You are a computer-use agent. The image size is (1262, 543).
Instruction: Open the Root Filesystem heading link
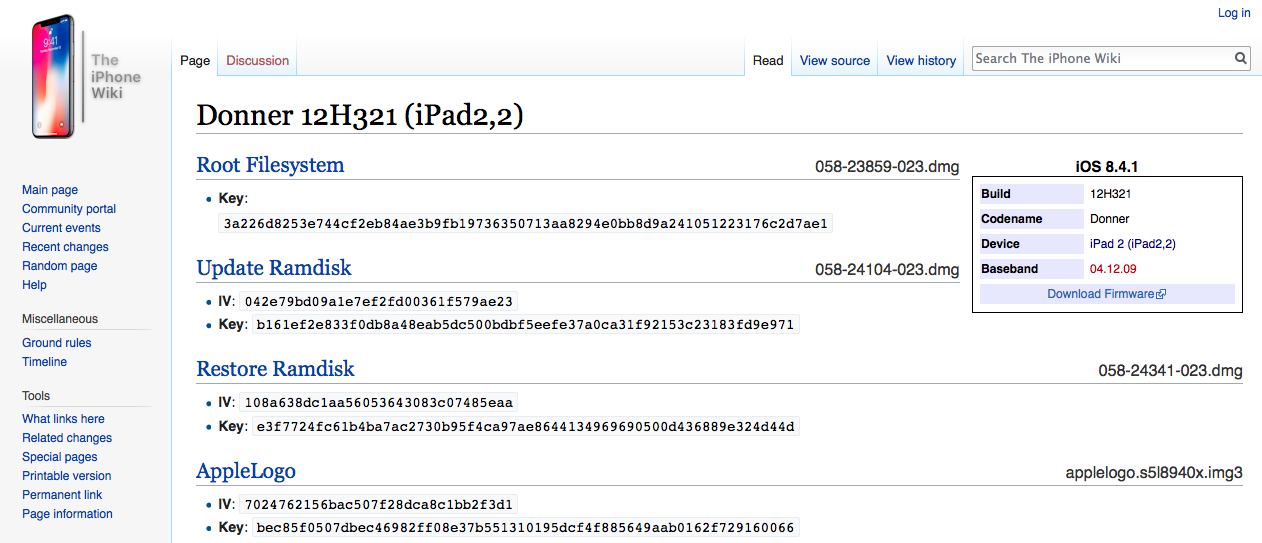pyautogui.click(x=270, y=165)
